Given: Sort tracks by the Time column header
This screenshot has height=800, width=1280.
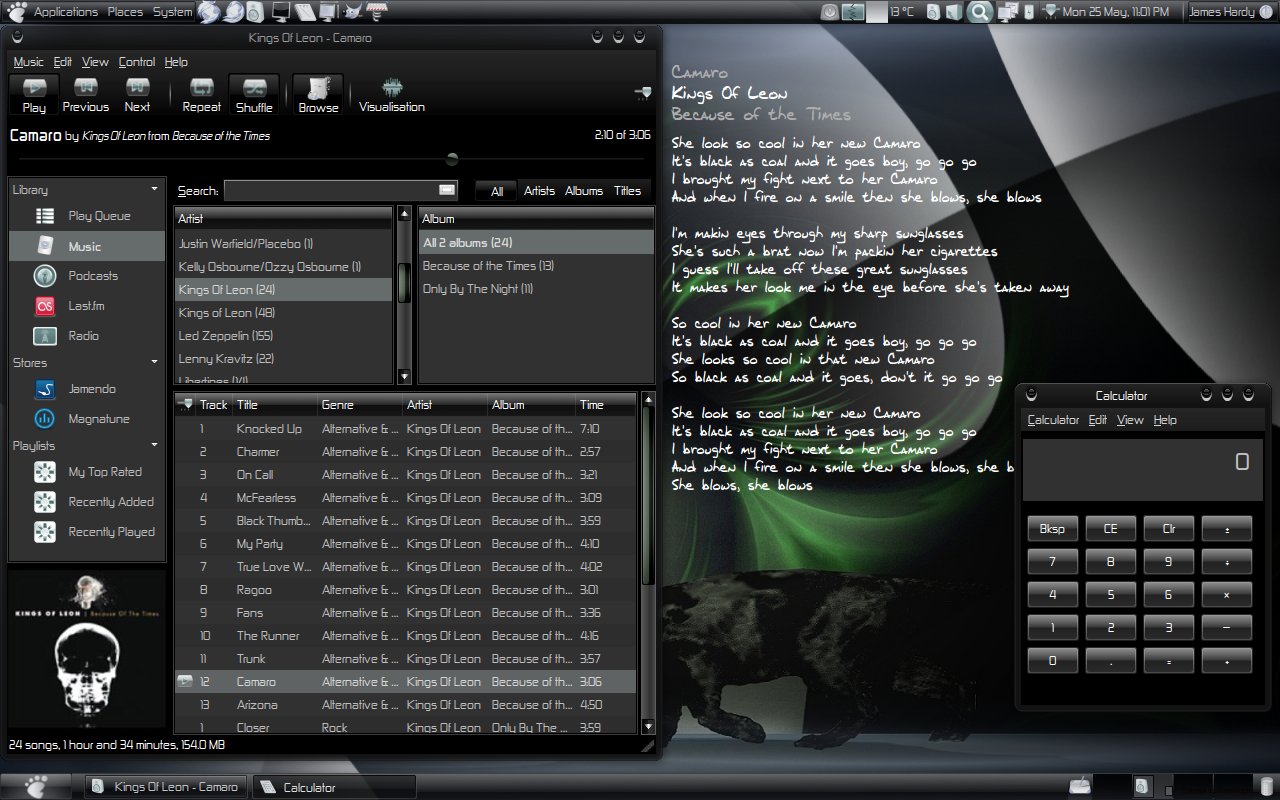Looking at the screenshot, I should (x=605, y=405).
